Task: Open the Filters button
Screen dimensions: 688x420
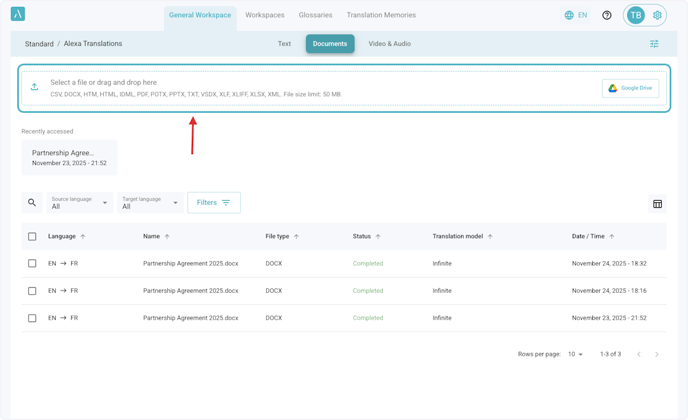Action: tap(213, 203)
